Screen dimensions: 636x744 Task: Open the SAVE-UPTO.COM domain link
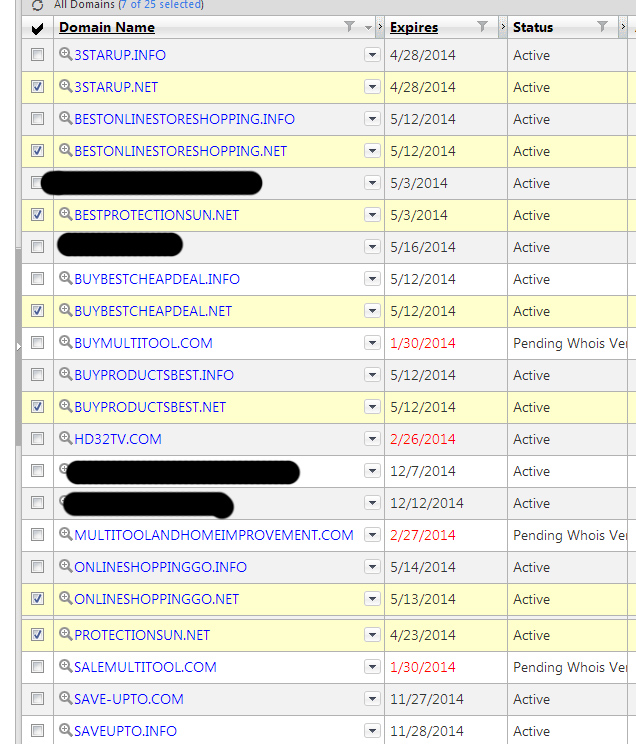tap(129, 699)
